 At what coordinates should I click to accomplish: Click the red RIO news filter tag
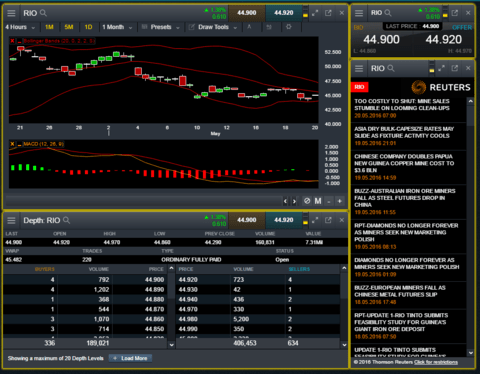click(x=359, y=87)
